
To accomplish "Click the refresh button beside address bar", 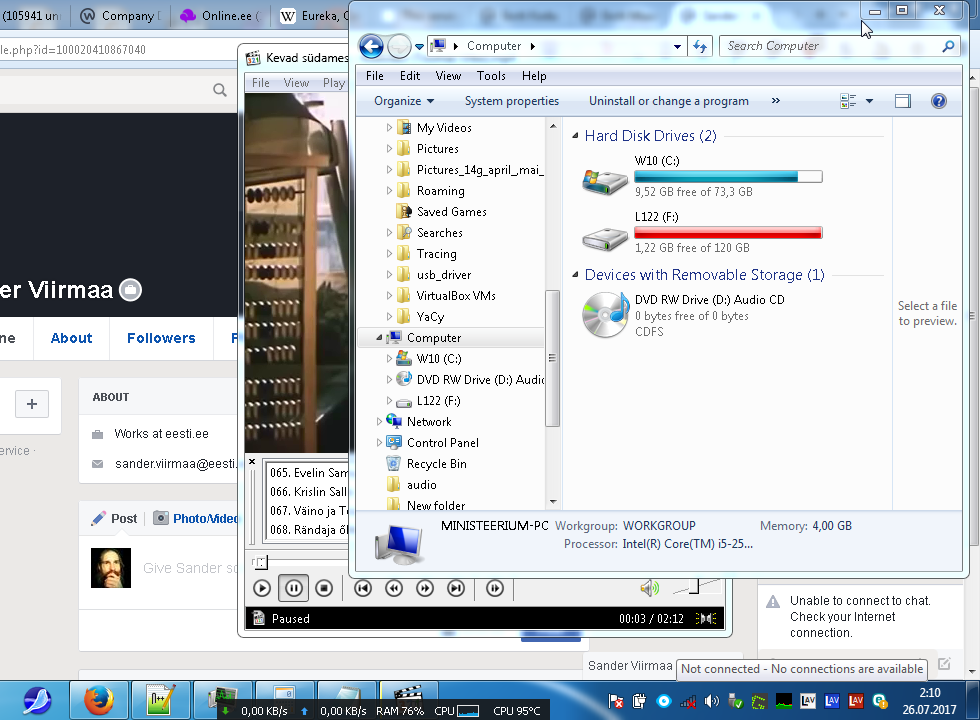I will pyautogui.click(x=700, y=46).
